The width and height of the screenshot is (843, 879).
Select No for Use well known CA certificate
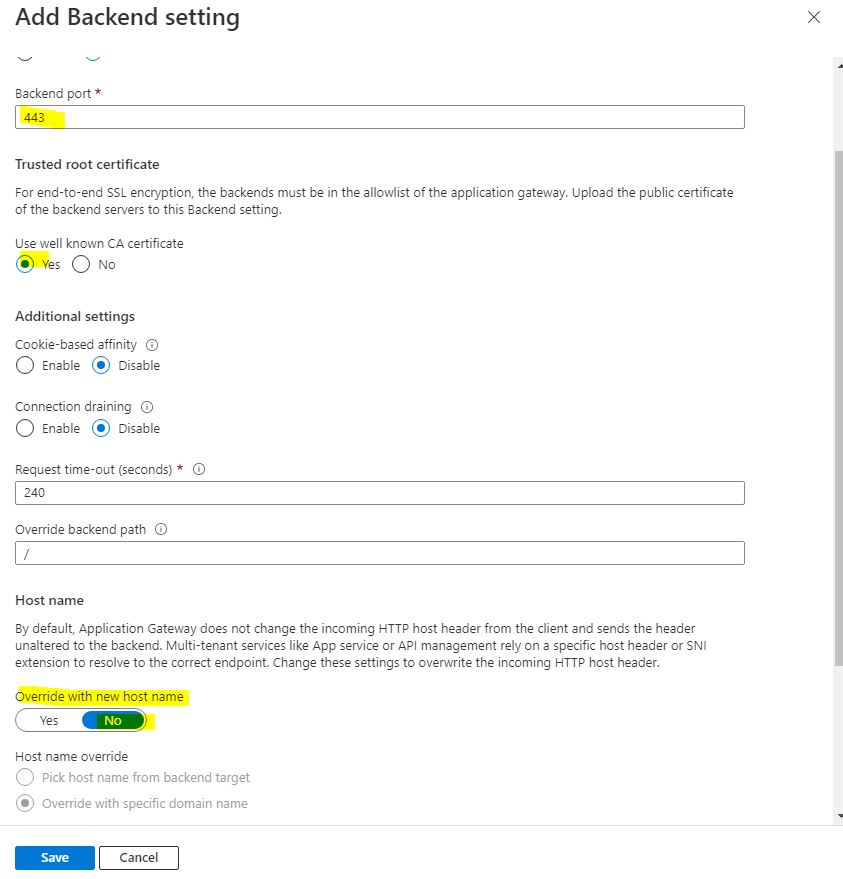click(81, 264)
